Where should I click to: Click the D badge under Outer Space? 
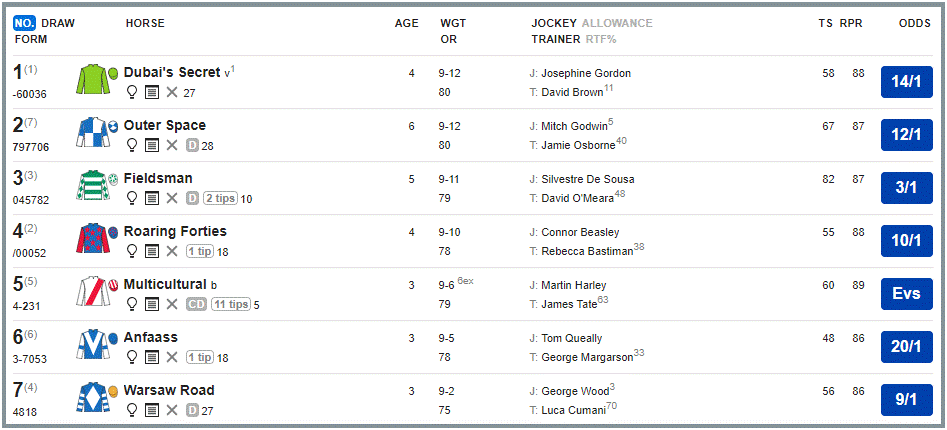(x=192, y=145)
